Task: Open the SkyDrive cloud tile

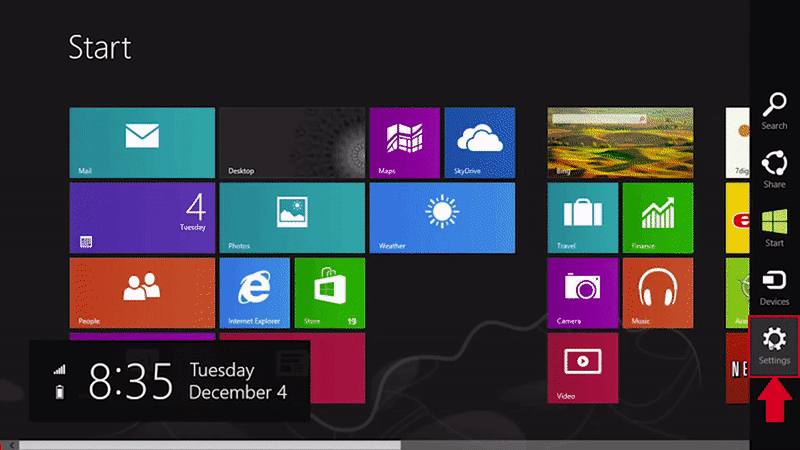Action: (479, 142)
